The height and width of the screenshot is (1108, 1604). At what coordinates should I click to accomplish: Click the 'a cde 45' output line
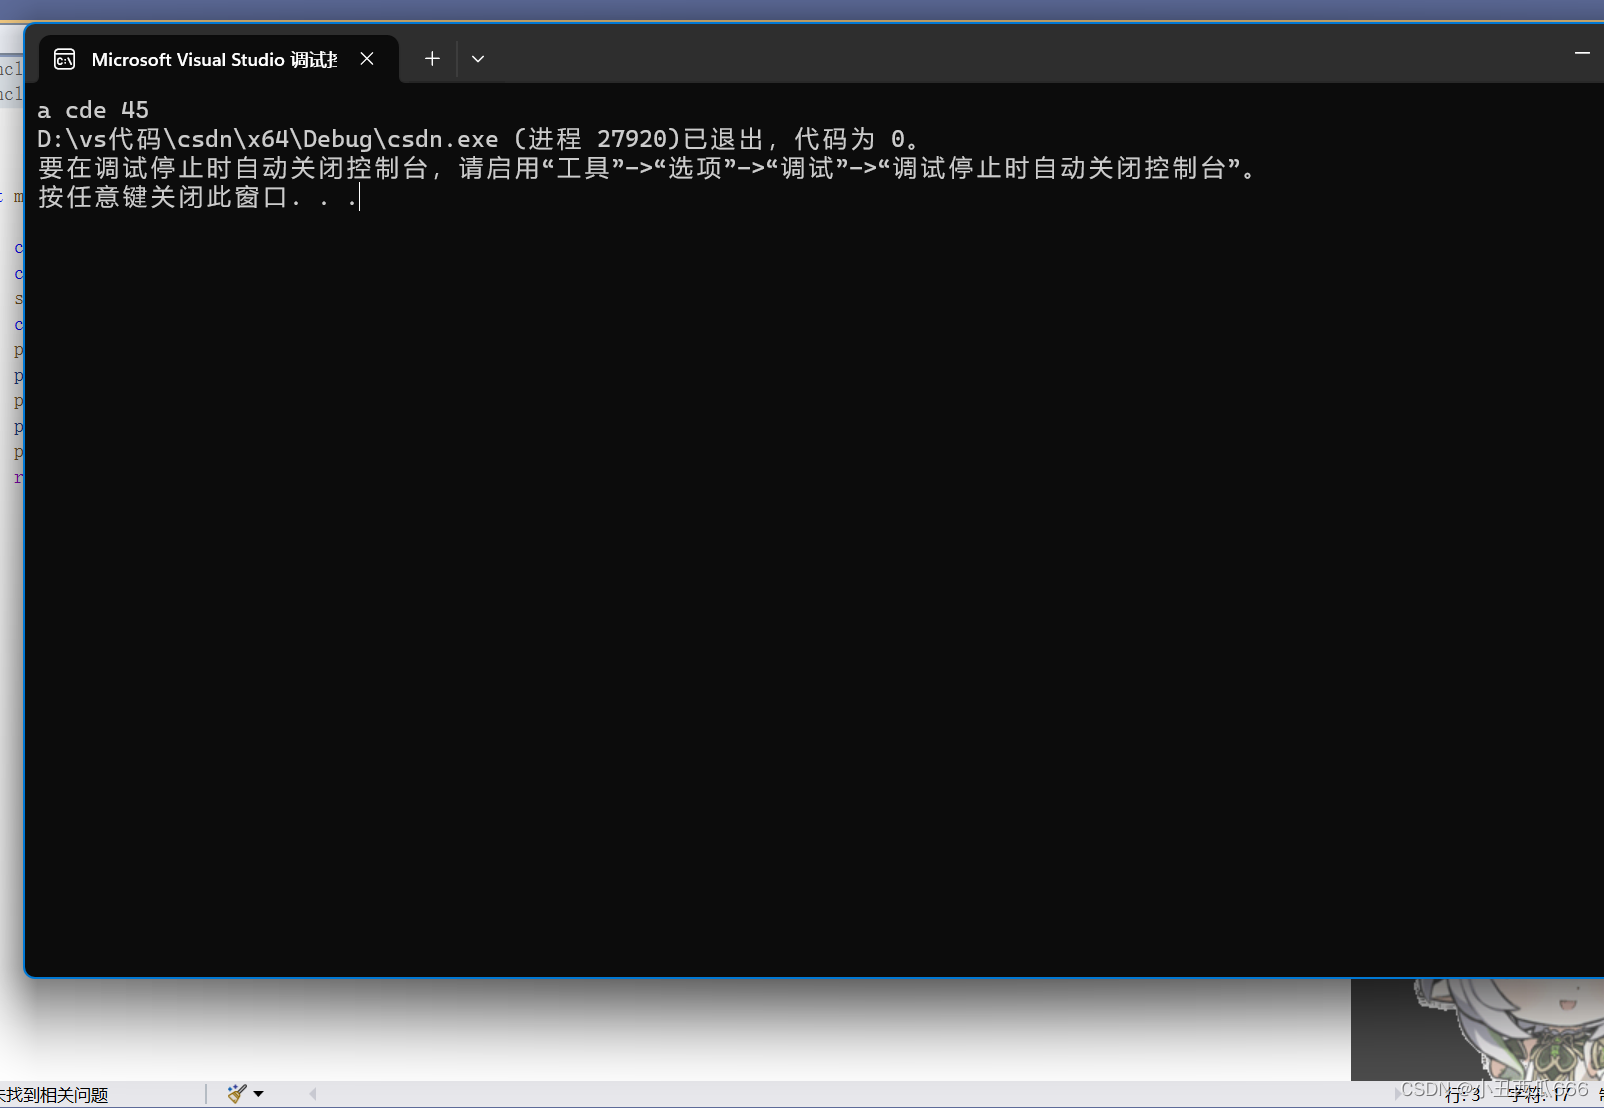(x=93, y=109)
